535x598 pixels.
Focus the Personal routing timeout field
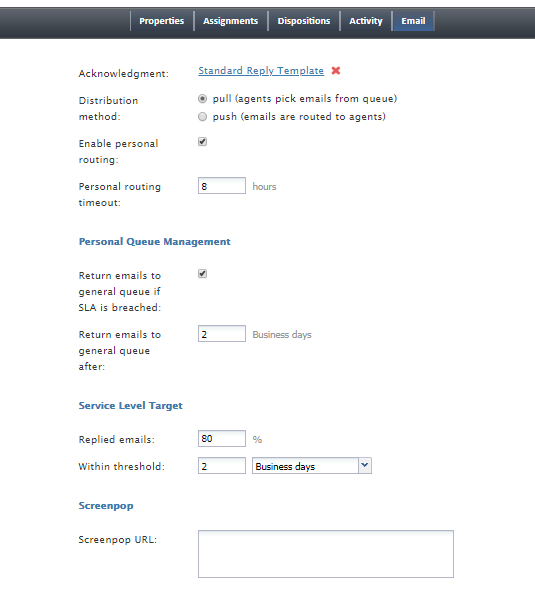coord(222,186)
